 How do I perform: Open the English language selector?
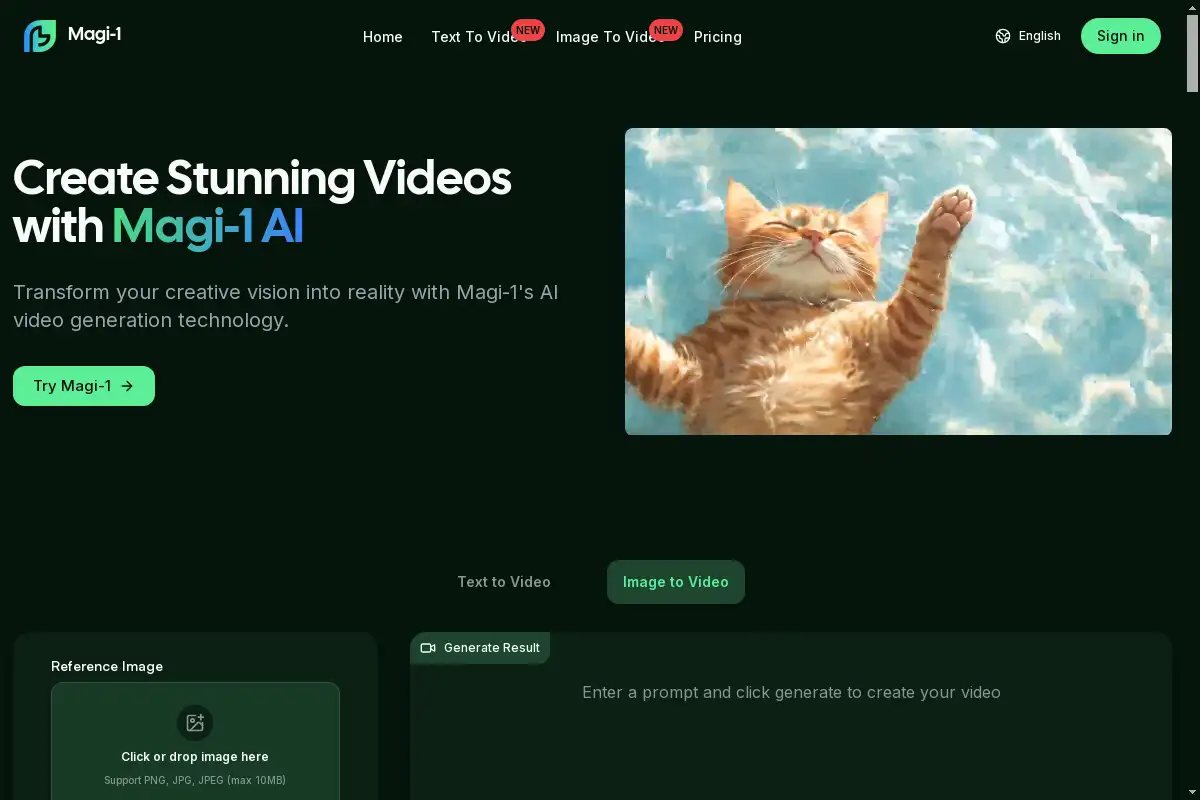[1029, 36]
